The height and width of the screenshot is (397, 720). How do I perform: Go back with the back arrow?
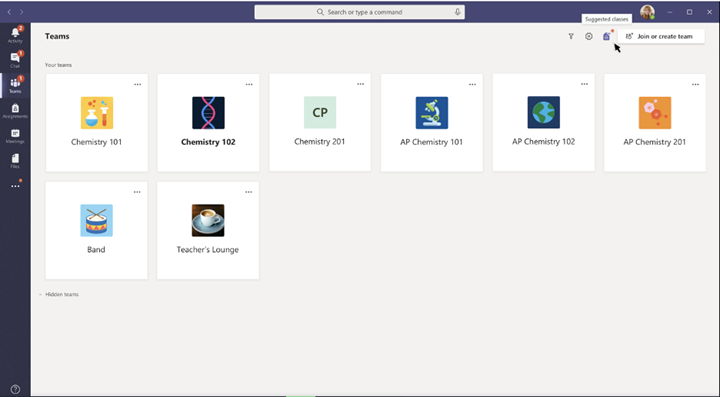pyautogui.click(x=9, y=12)
